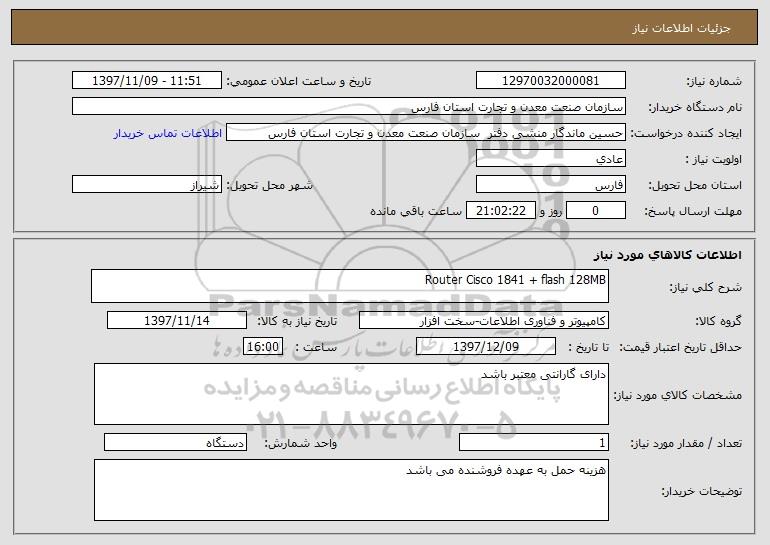Screen dimensions: 770x545
Task: Click the goods specification box دارای گارانتی
Action: [x=351, y=394]
